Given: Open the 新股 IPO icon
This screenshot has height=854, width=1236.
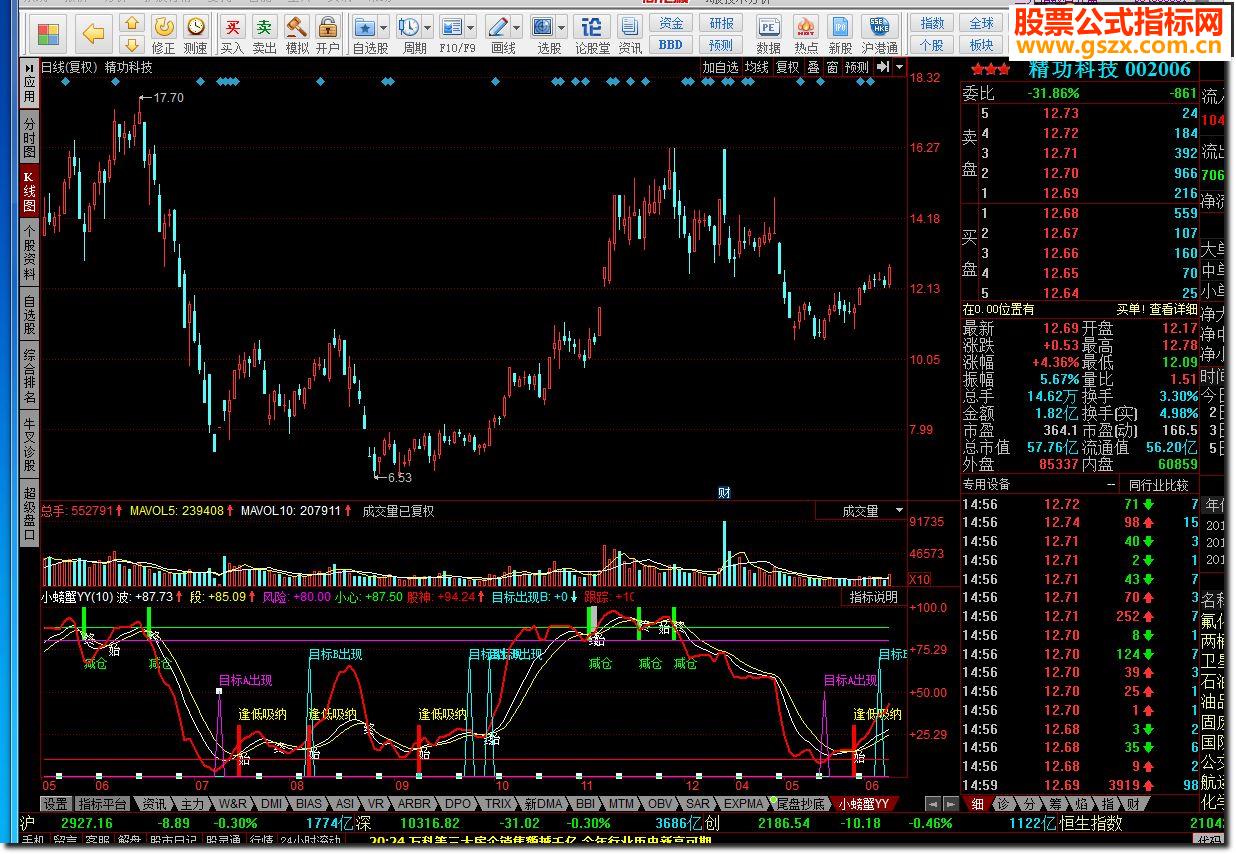Looking at the screenshot, I should [x=841, y=35].
